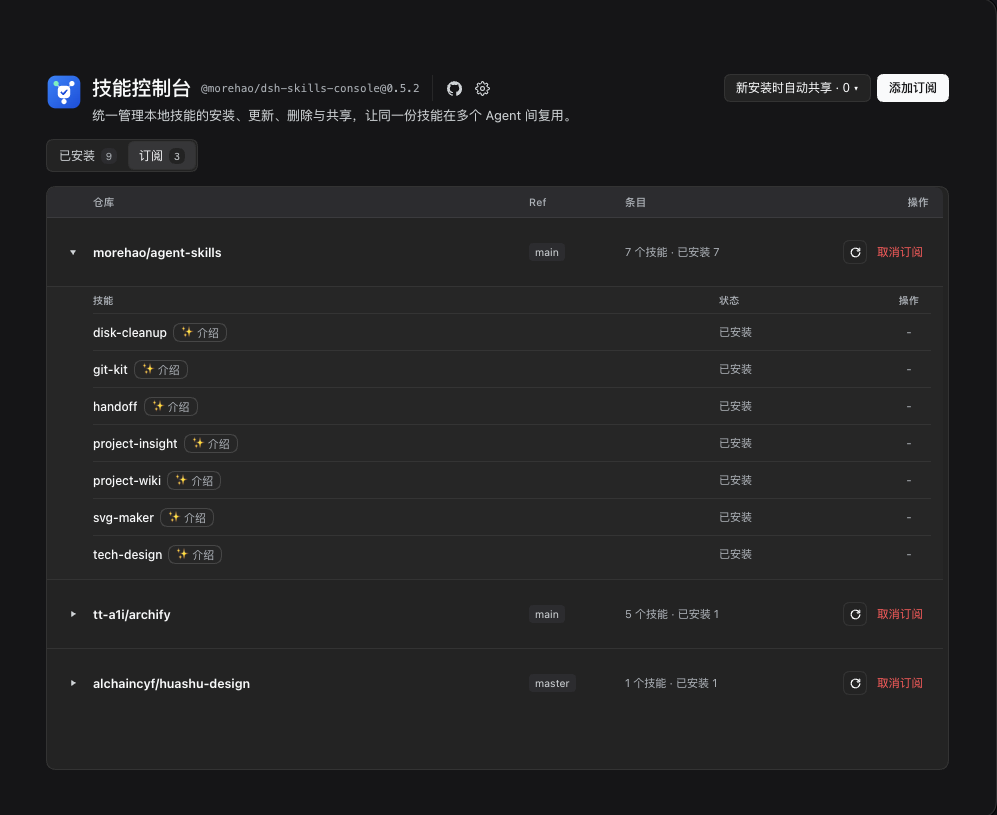This screenshot has height=815, width=997.
Task: Click 取消订阅 for tt-a1i/archify
Action: point(900,614)
